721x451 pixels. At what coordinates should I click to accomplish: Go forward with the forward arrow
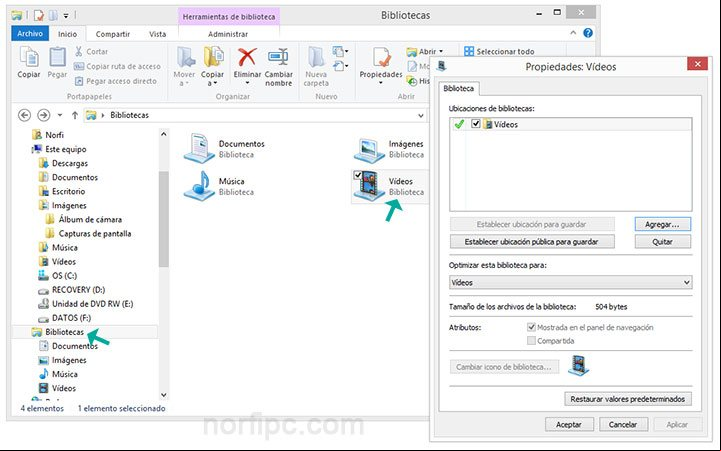(x=44, y=115)
